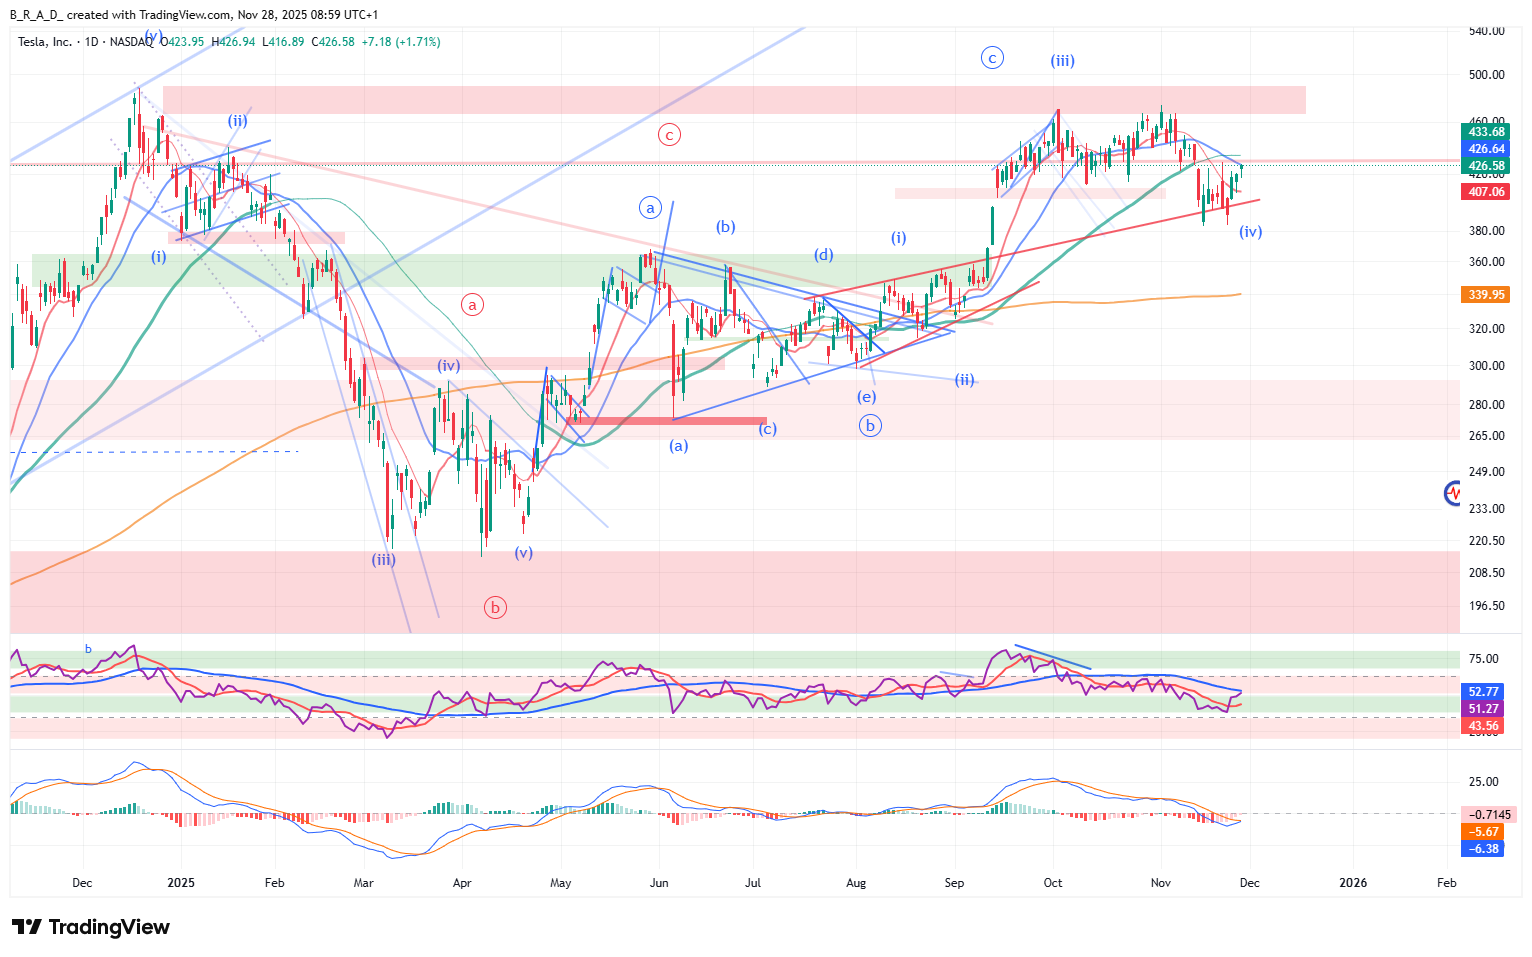Click the orange 339.95 moving average label
1532x957 pixels.
click(x=1486, y=295)
